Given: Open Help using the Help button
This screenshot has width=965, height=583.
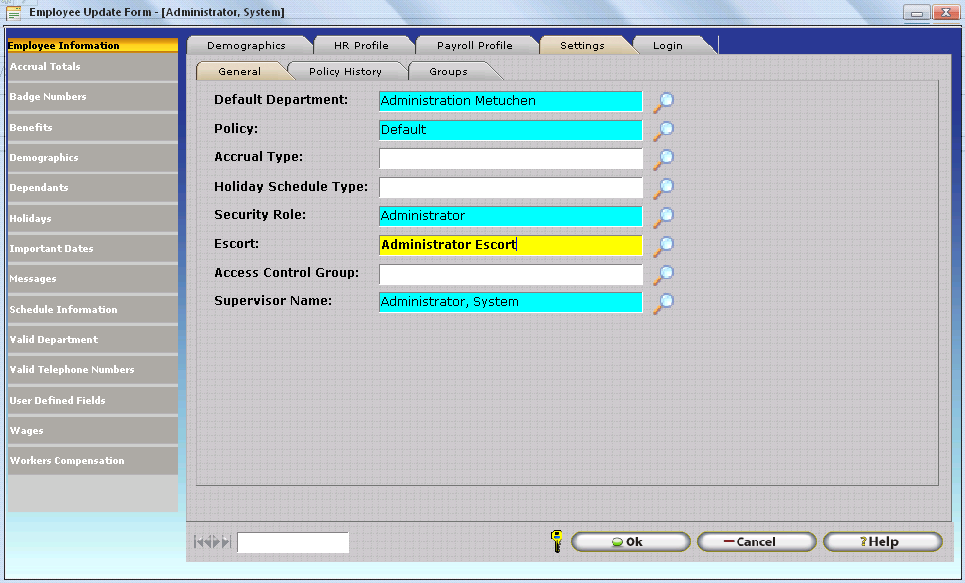Looking at the screenshot, I should click(882, 542).
